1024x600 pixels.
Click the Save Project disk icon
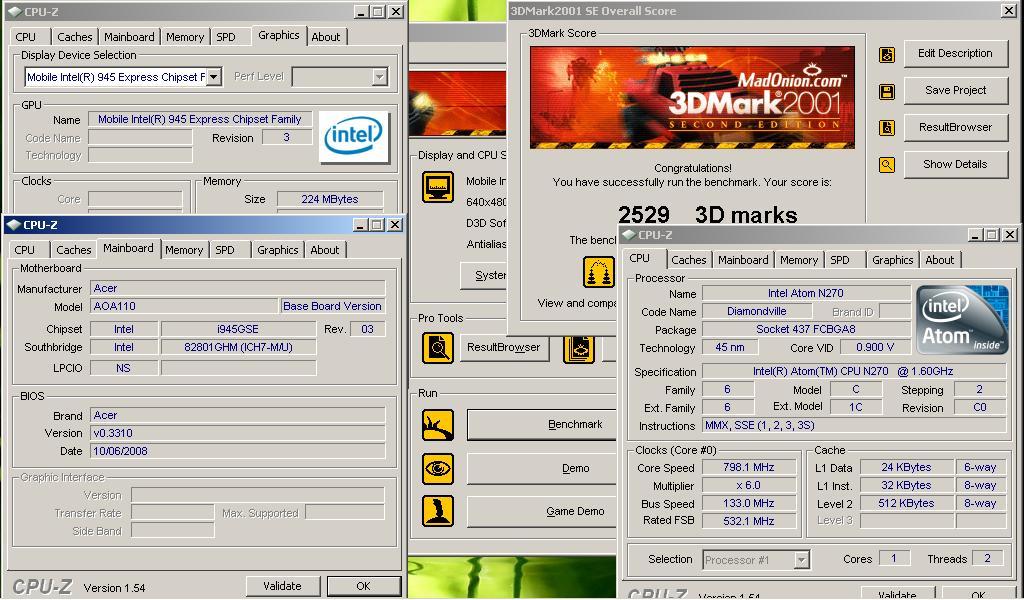click(886, 91)
